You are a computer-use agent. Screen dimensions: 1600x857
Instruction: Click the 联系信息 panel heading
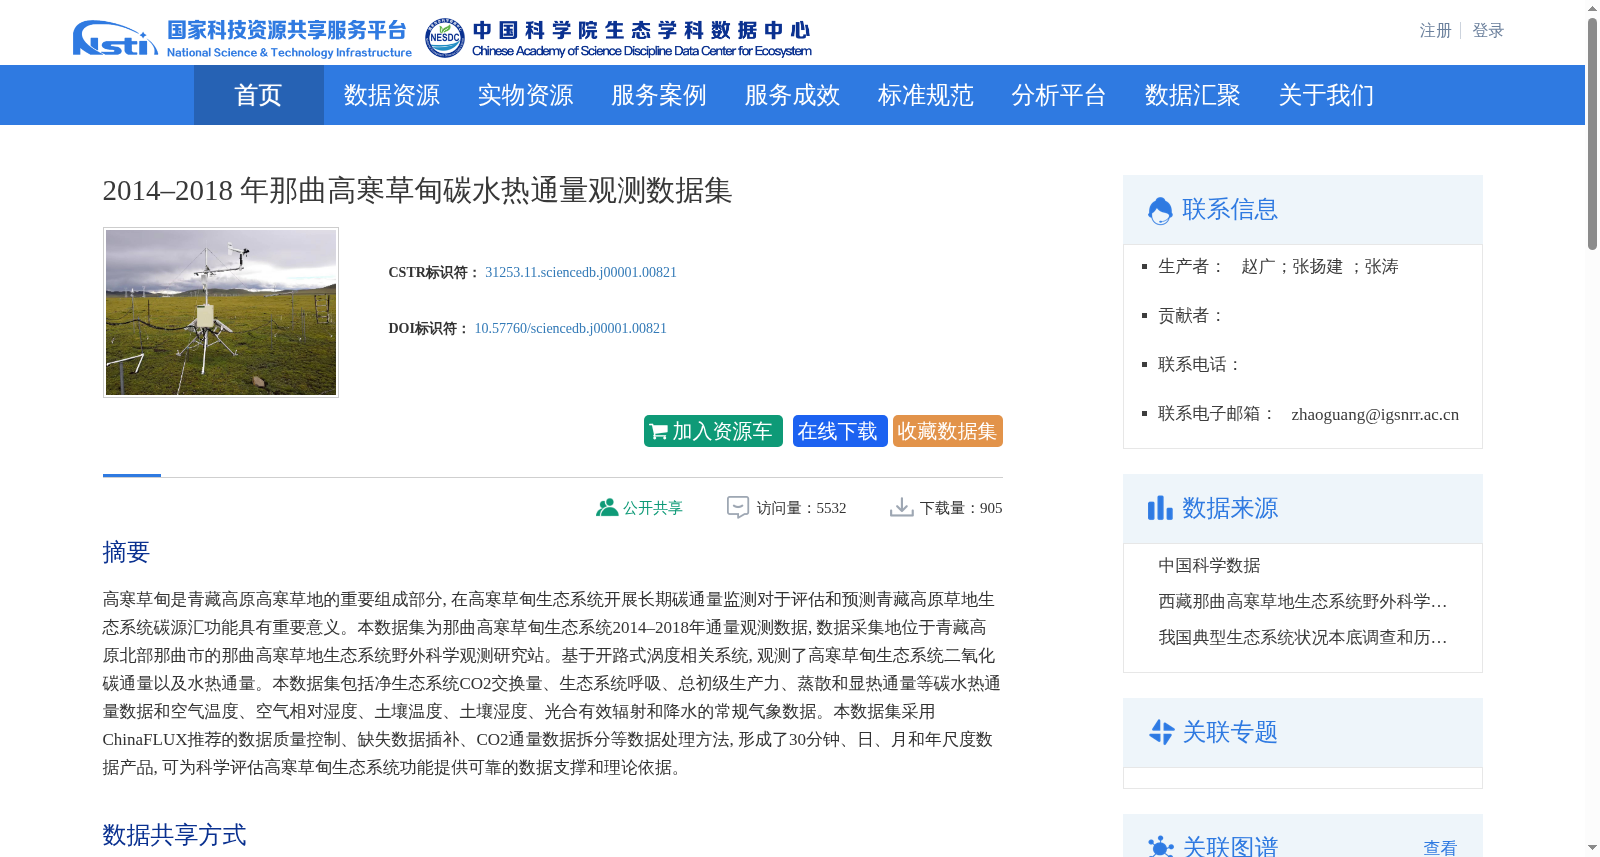(1230, 209)
